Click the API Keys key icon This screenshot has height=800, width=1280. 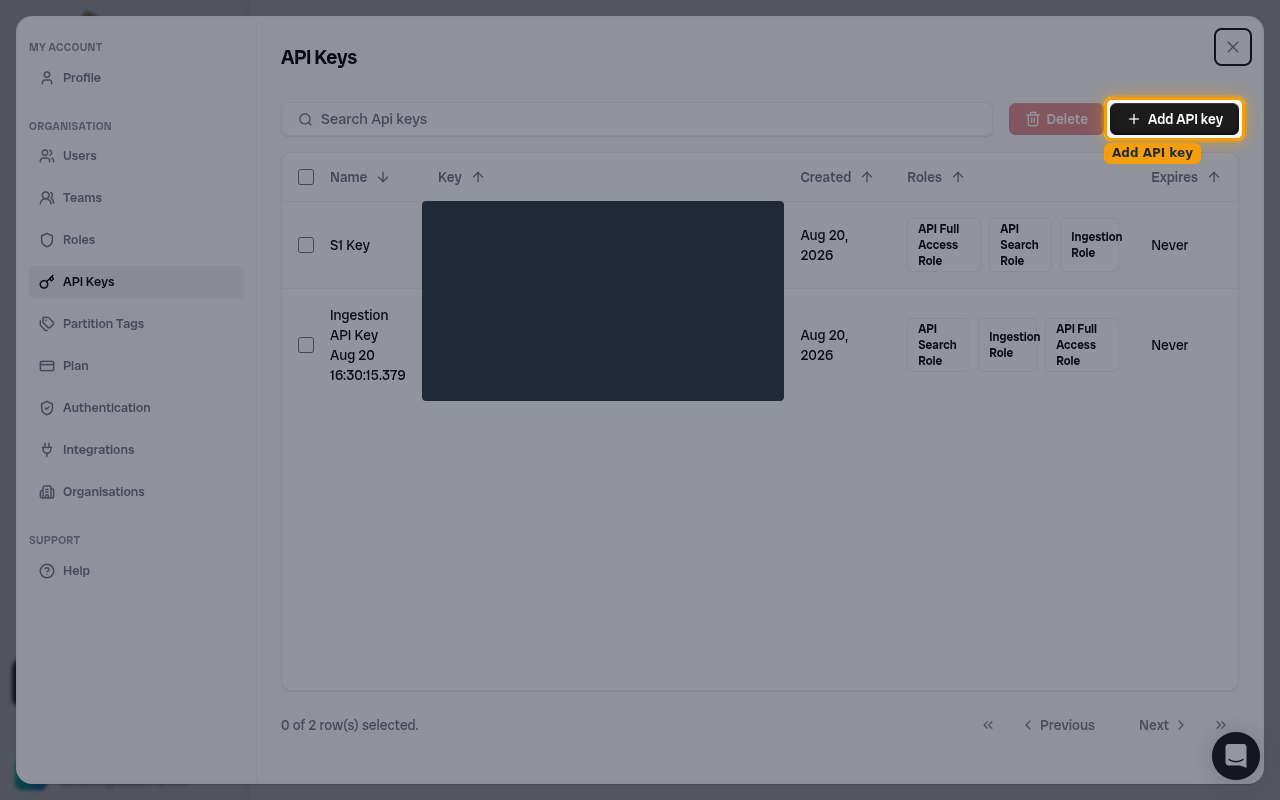pyautogui.click(x=47, y=282)
